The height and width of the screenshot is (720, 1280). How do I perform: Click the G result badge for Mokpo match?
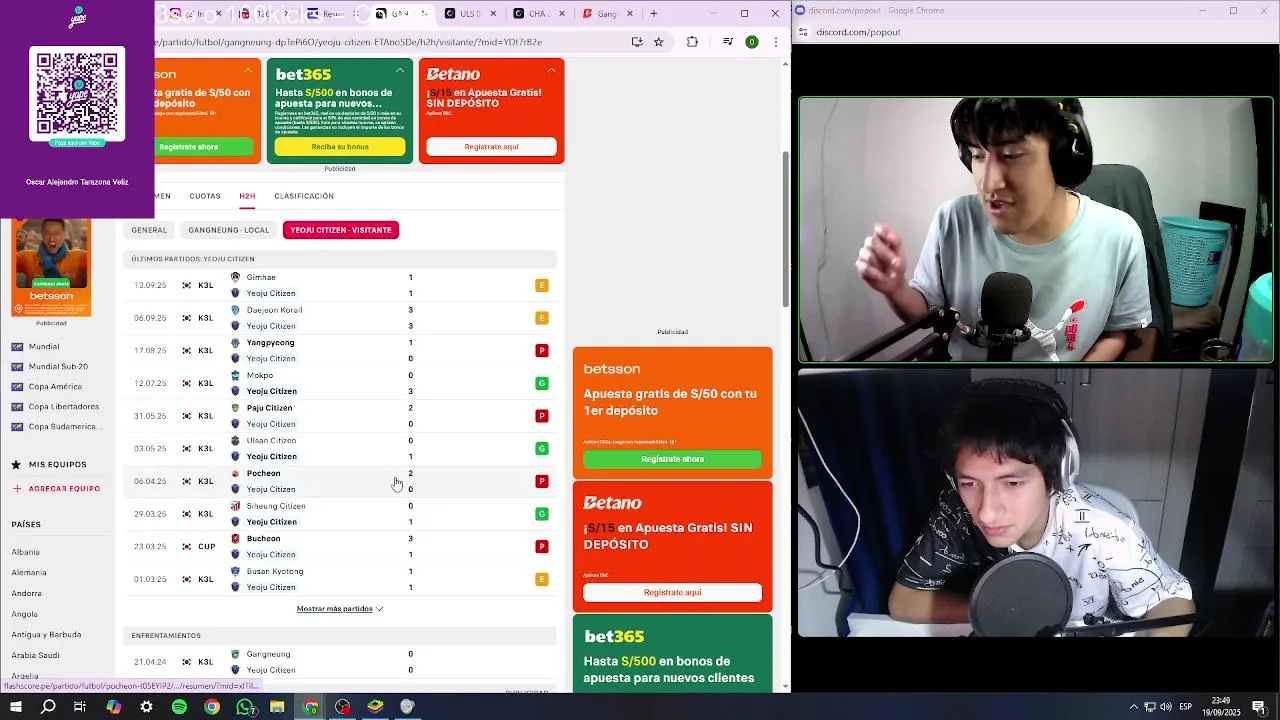pyautogui.click(x=542, y=383)
